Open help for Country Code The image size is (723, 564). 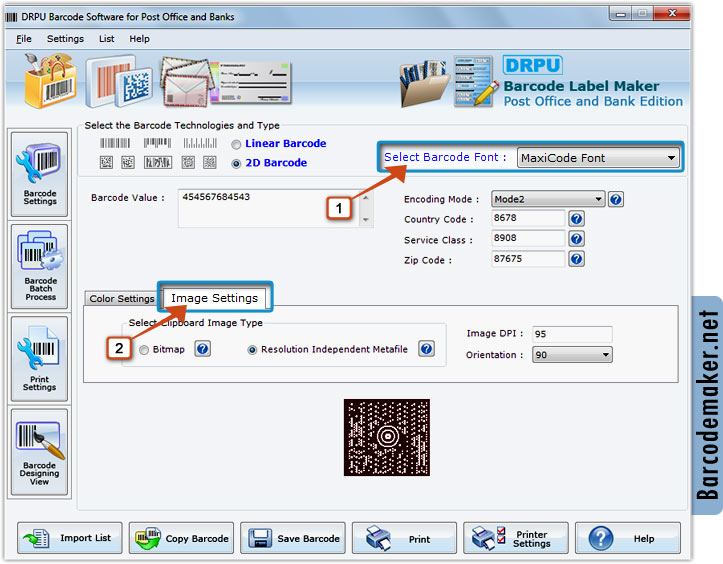576,218
